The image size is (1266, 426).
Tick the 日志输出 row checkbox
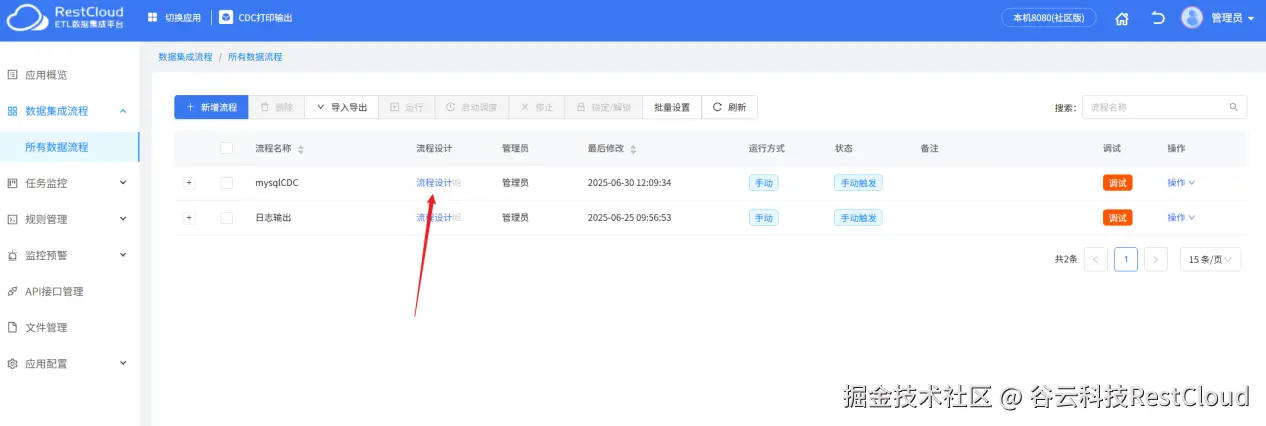coord(226,217)
